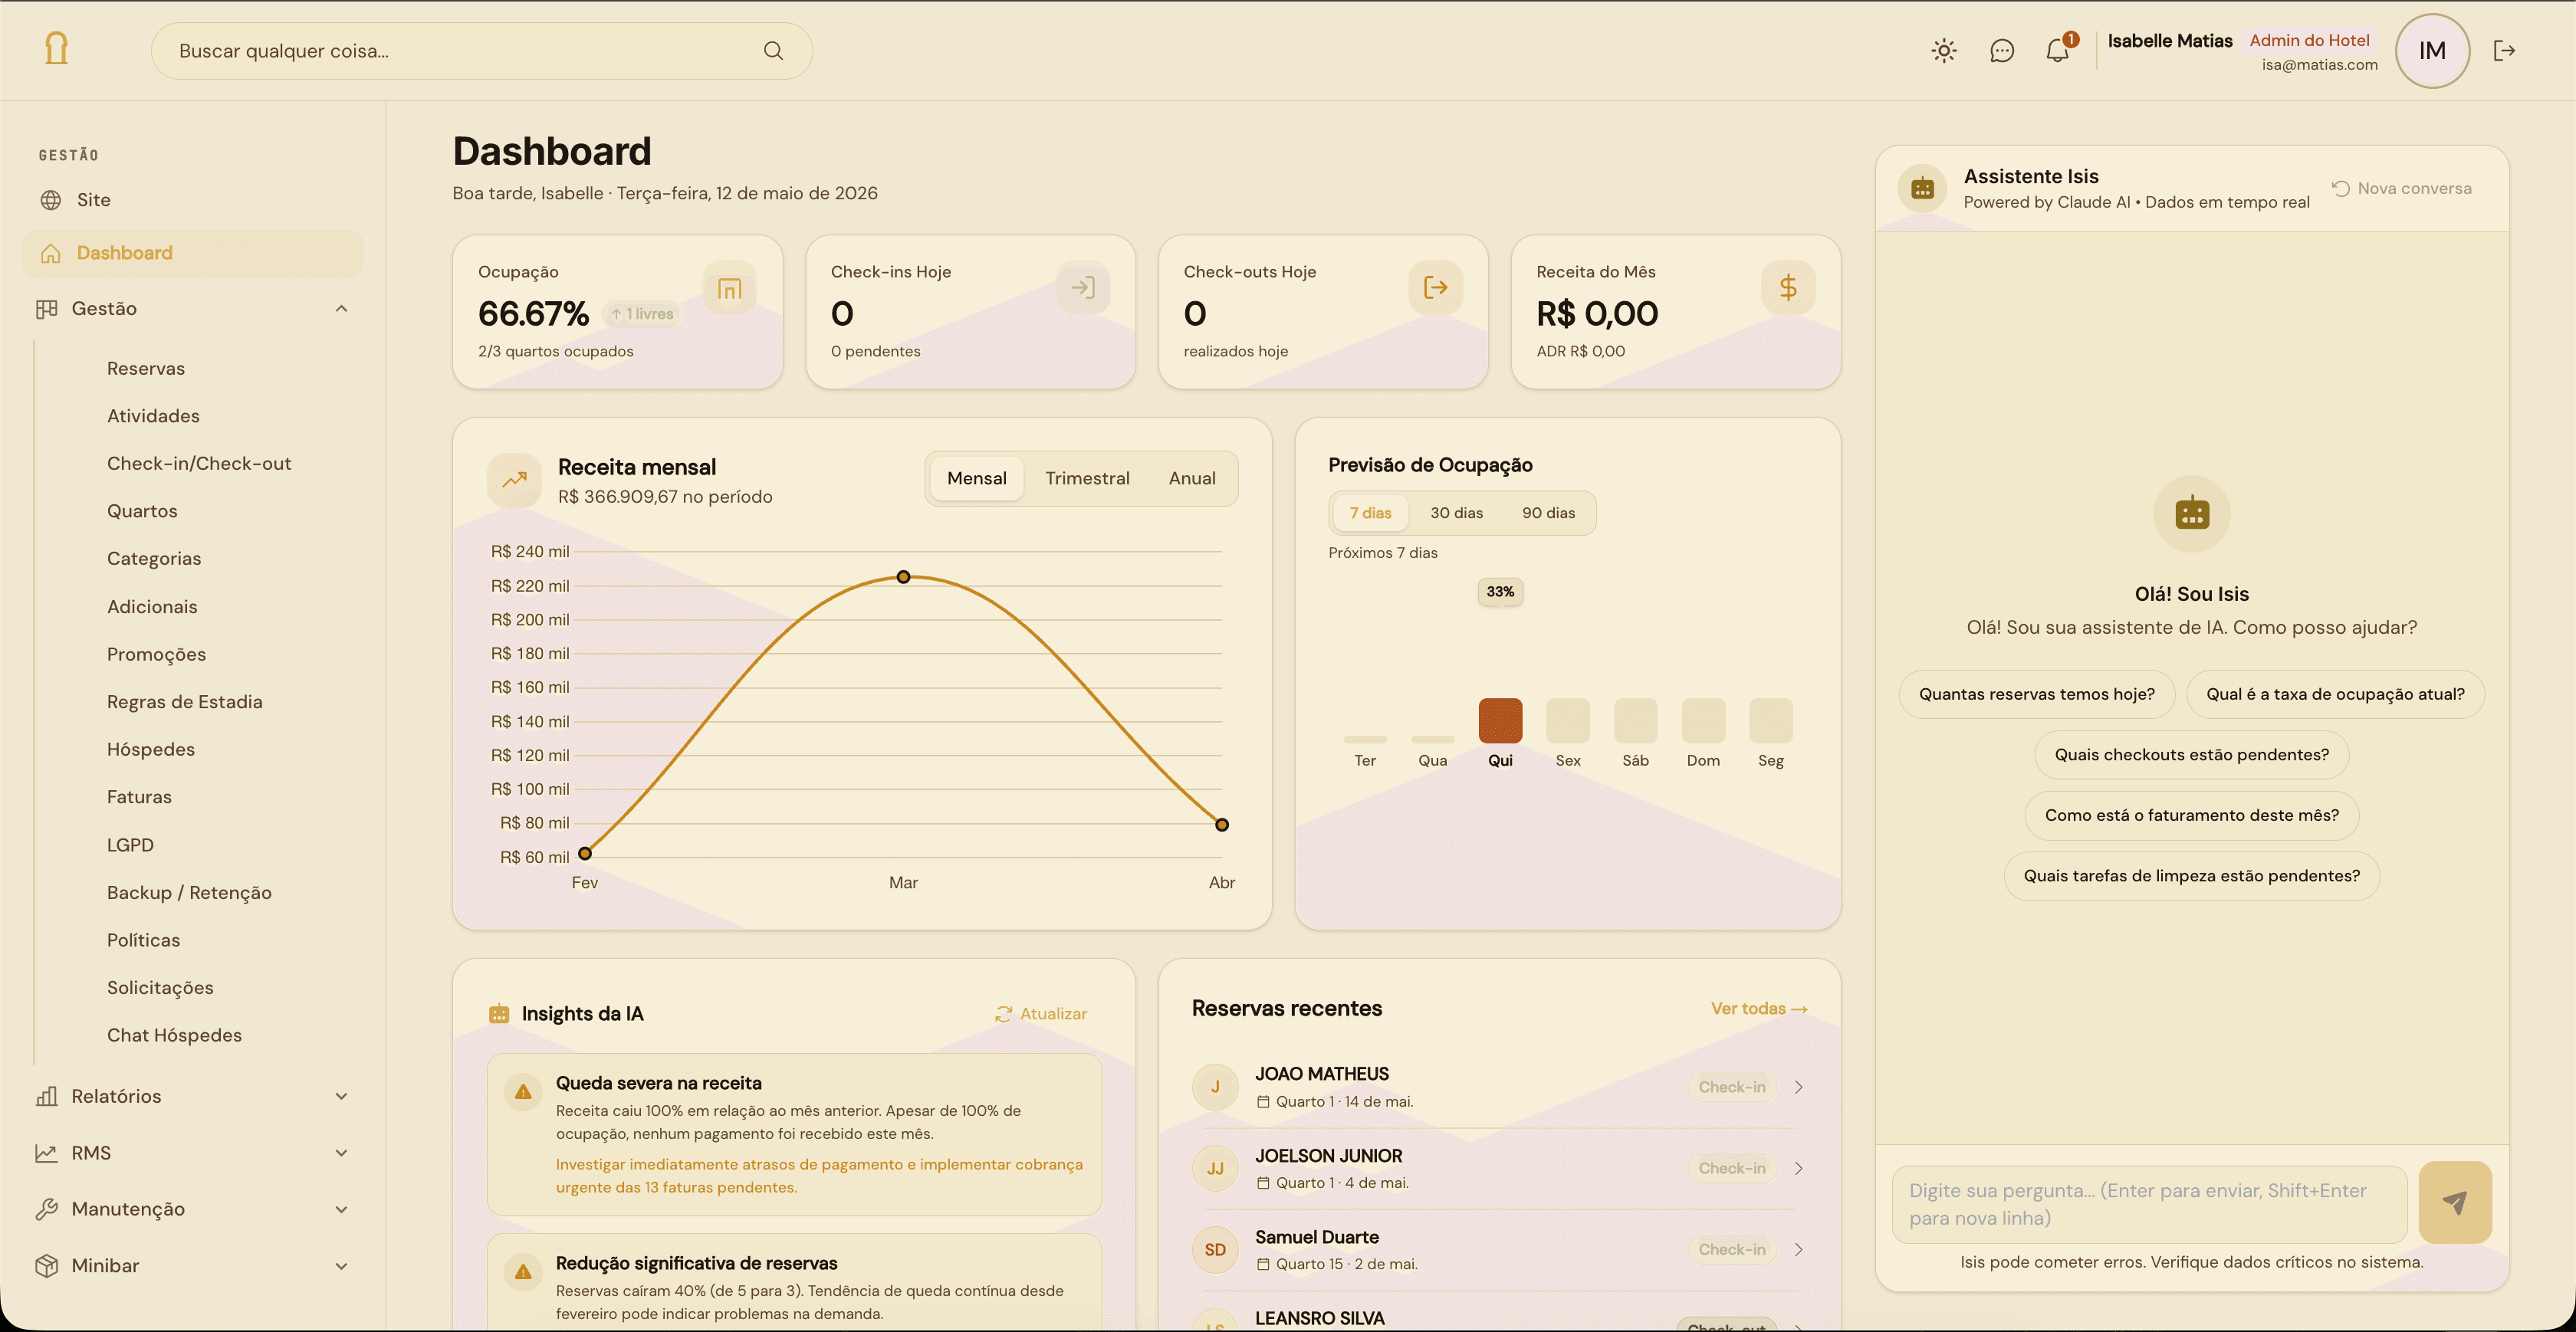Click the RMS line chart icon
The height and width of the screenshot is (1332, 2576).
click(x=46, y=1153)
